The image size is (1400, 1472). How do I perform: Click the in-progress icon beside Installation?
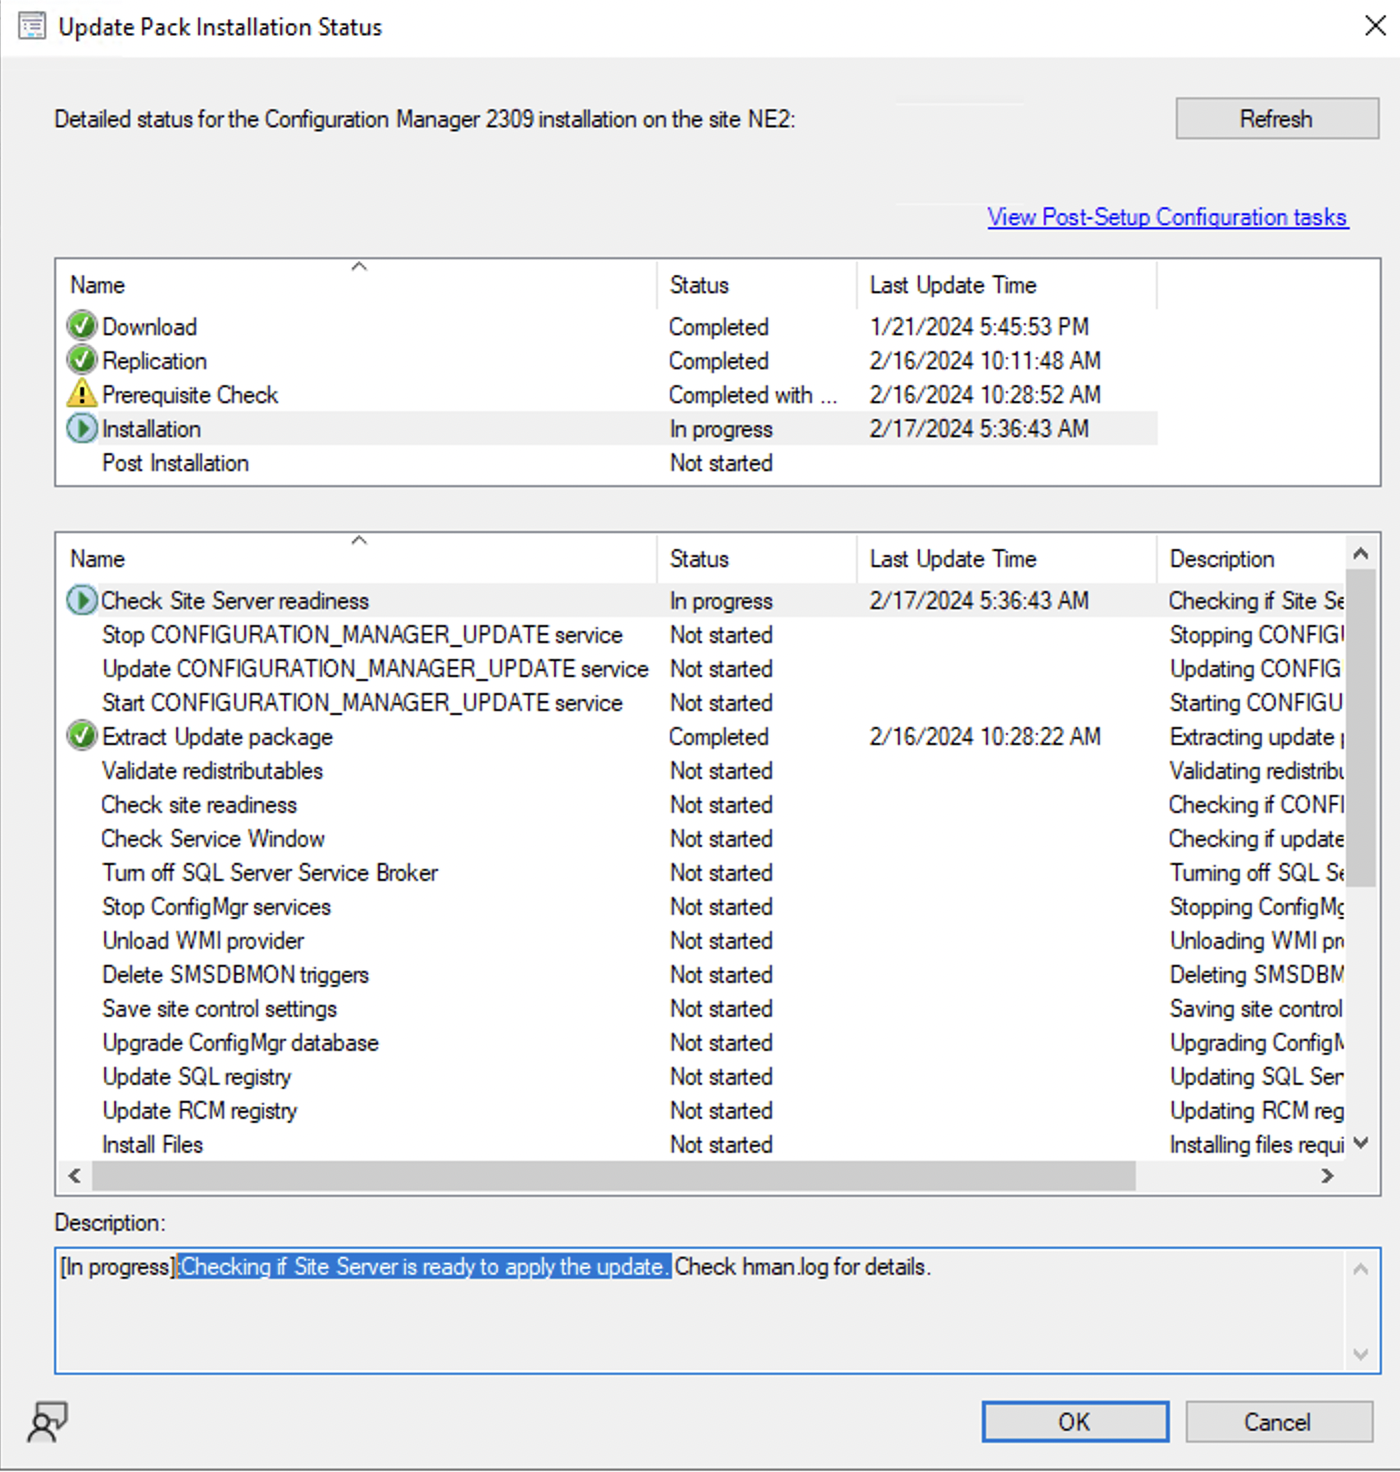82,428
